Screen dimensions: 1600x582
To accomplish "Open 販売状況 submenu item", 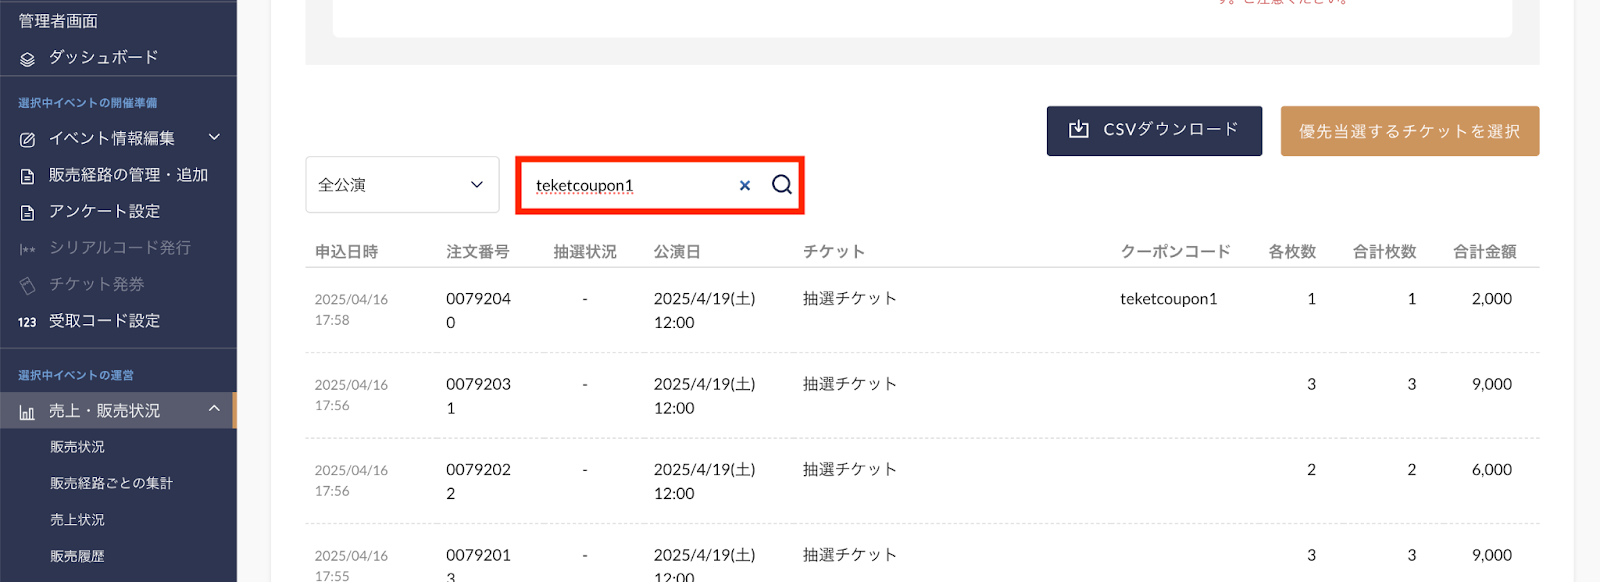I will [77, 447].
